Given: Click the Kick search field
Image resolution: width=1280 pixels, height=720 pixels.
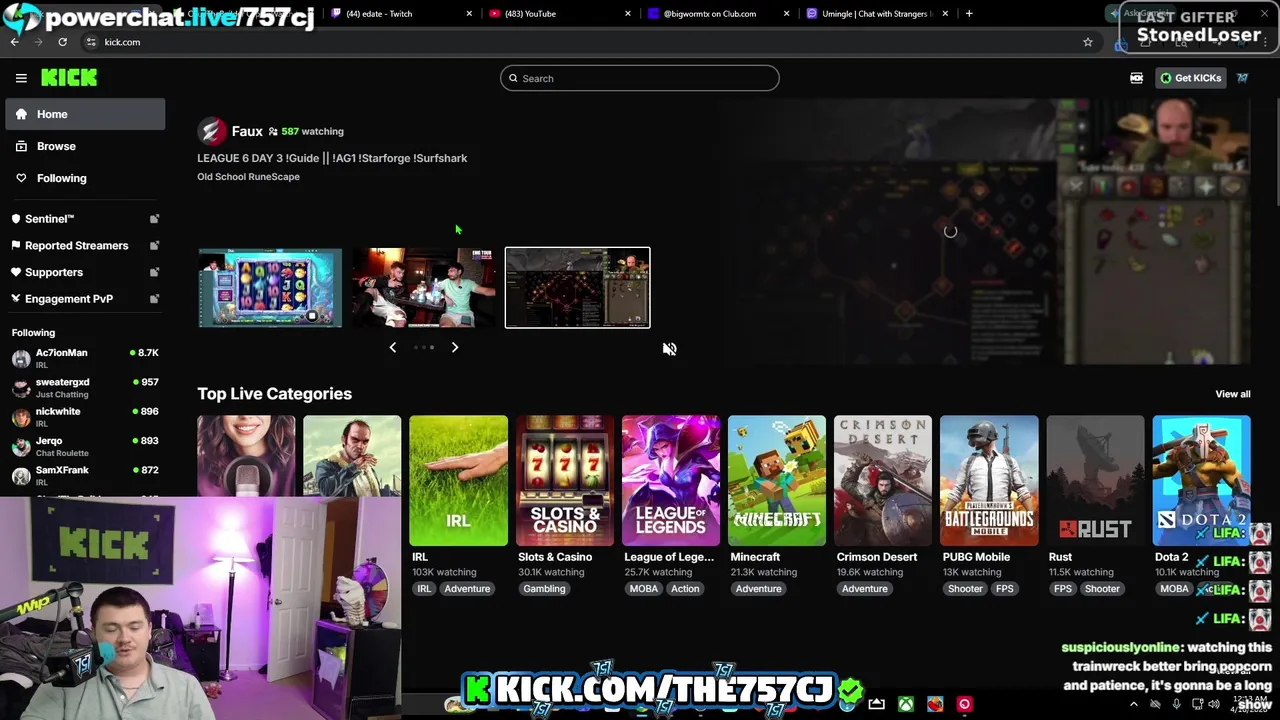Looking at the screenshot, I should 640,78.
